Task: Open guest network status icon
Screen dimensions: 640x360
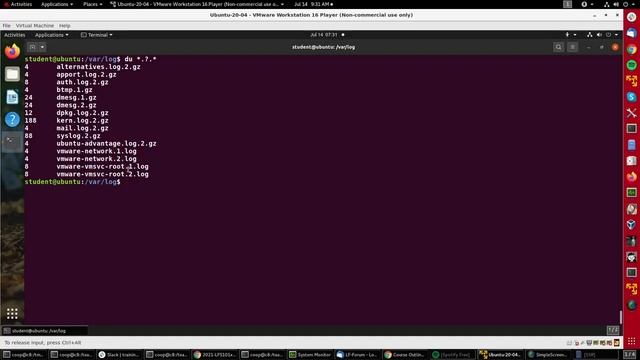Action: pos(589,35)
